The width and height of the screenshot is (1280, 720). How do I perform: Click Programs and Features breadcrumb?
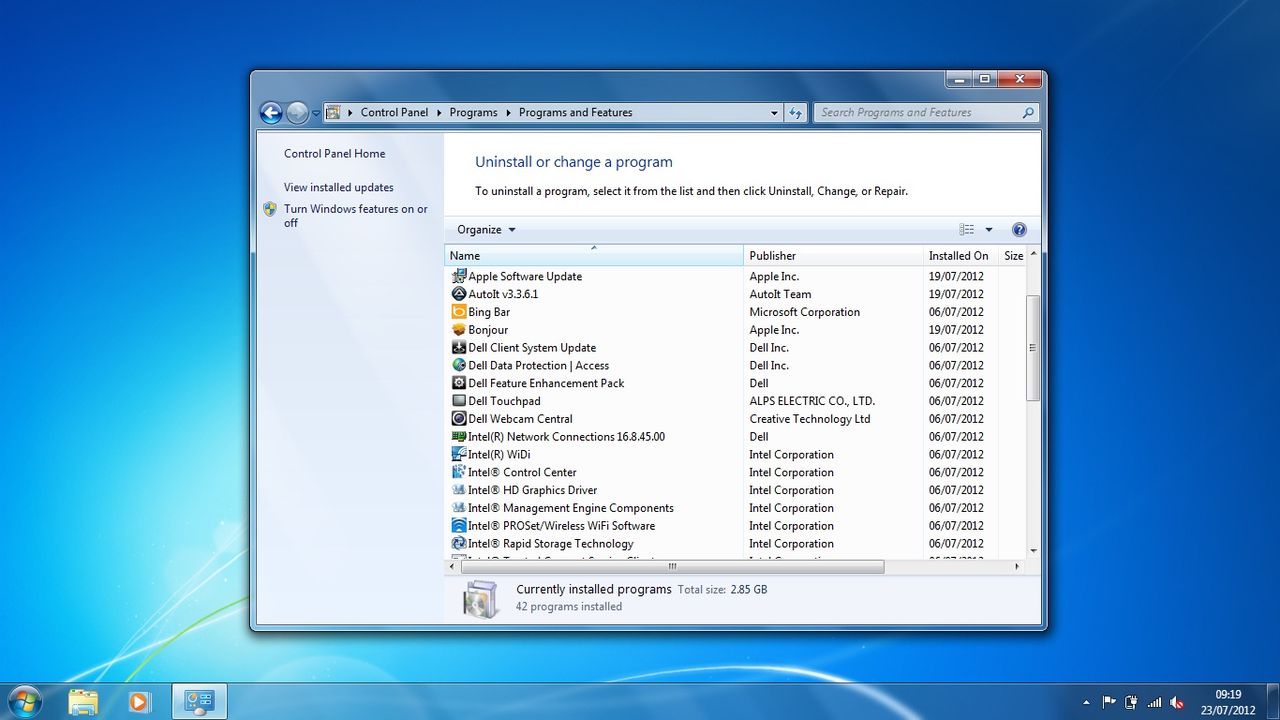tap(575, 113)
